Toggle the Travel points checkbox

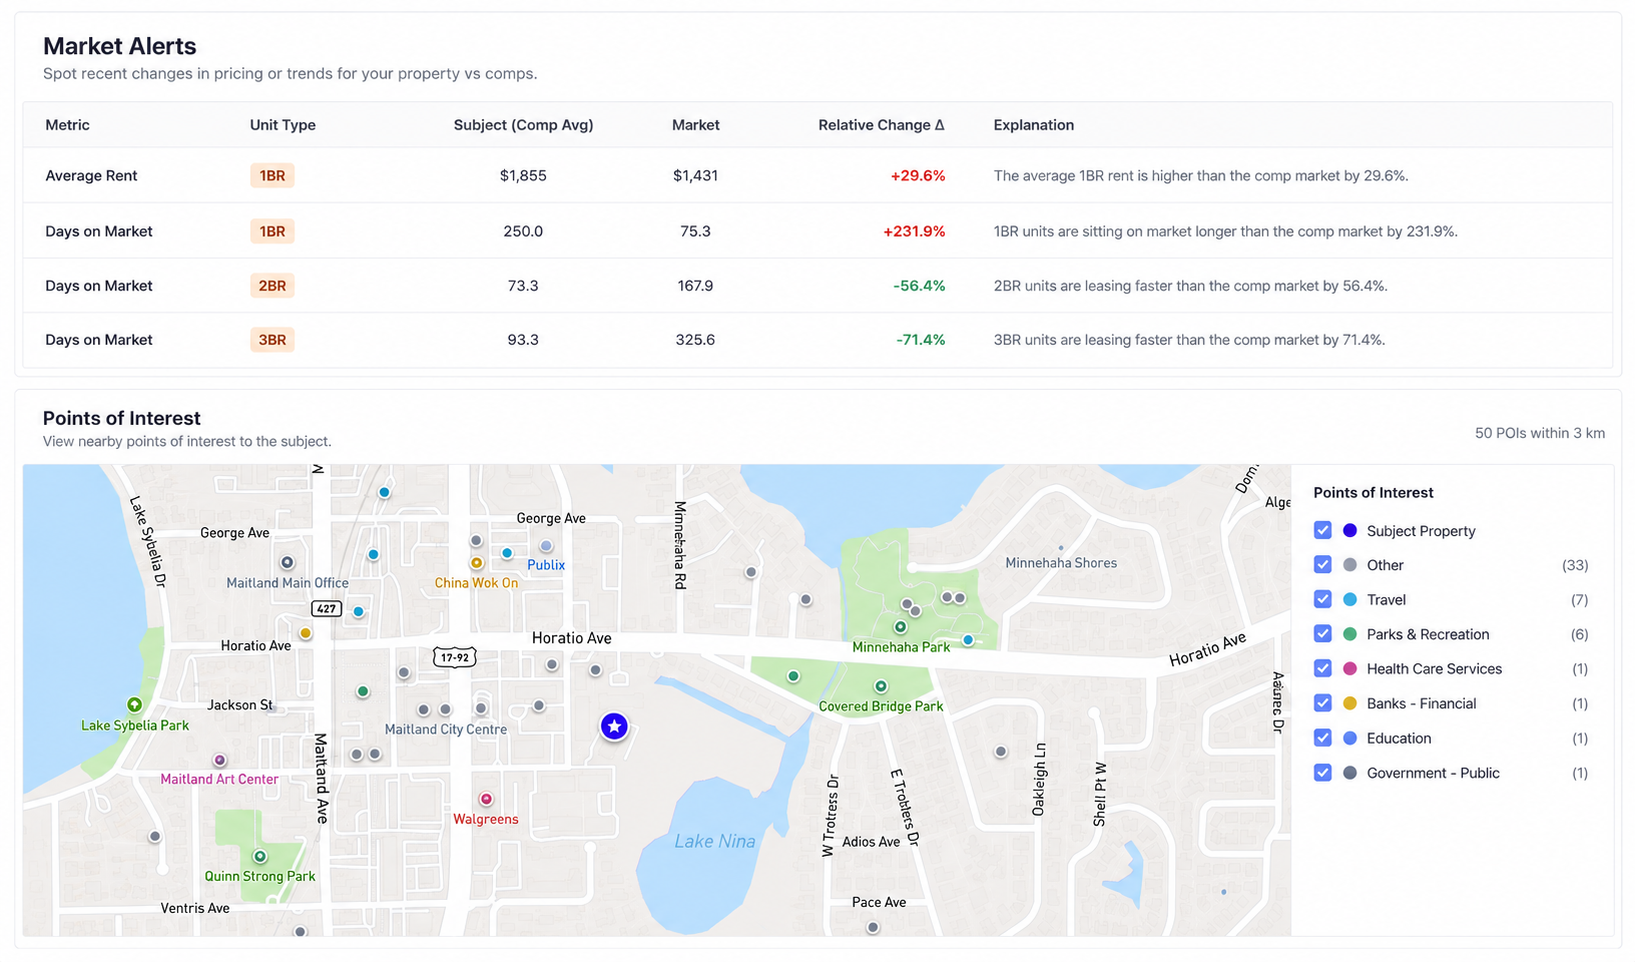1323,599
